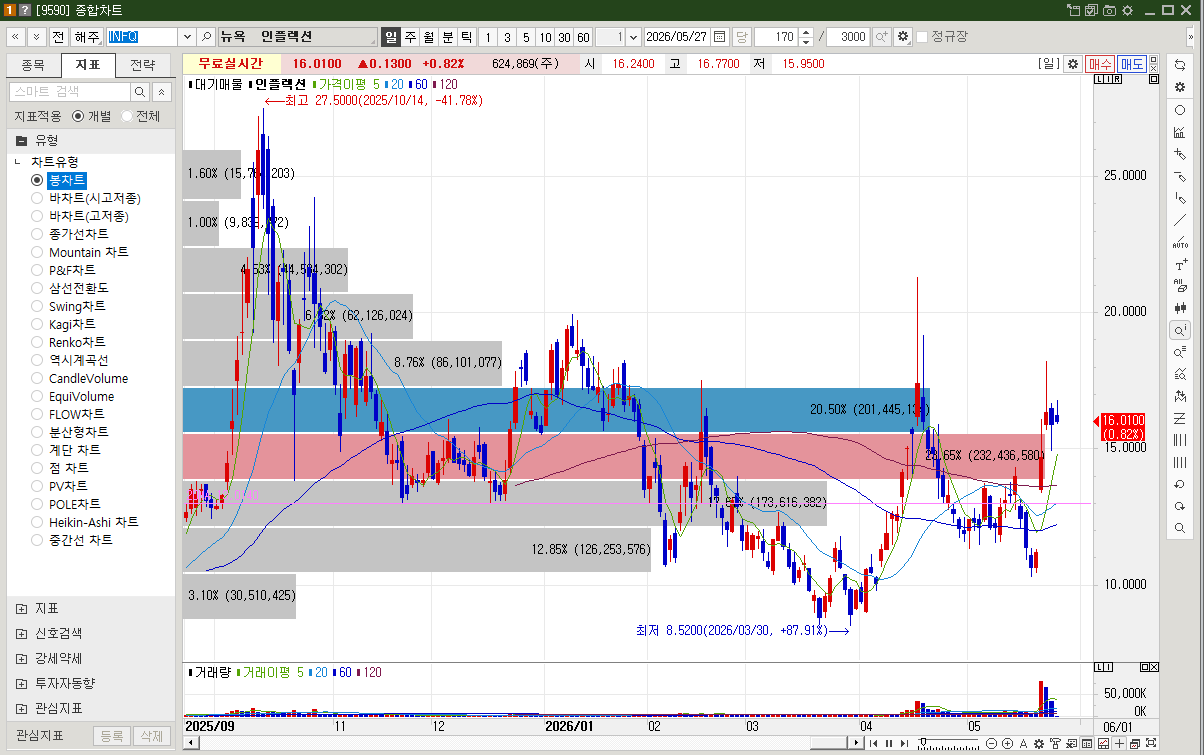The image size is (1204, 755).
Task: Select the 일 daily period button
Action: tap(391, 36)
